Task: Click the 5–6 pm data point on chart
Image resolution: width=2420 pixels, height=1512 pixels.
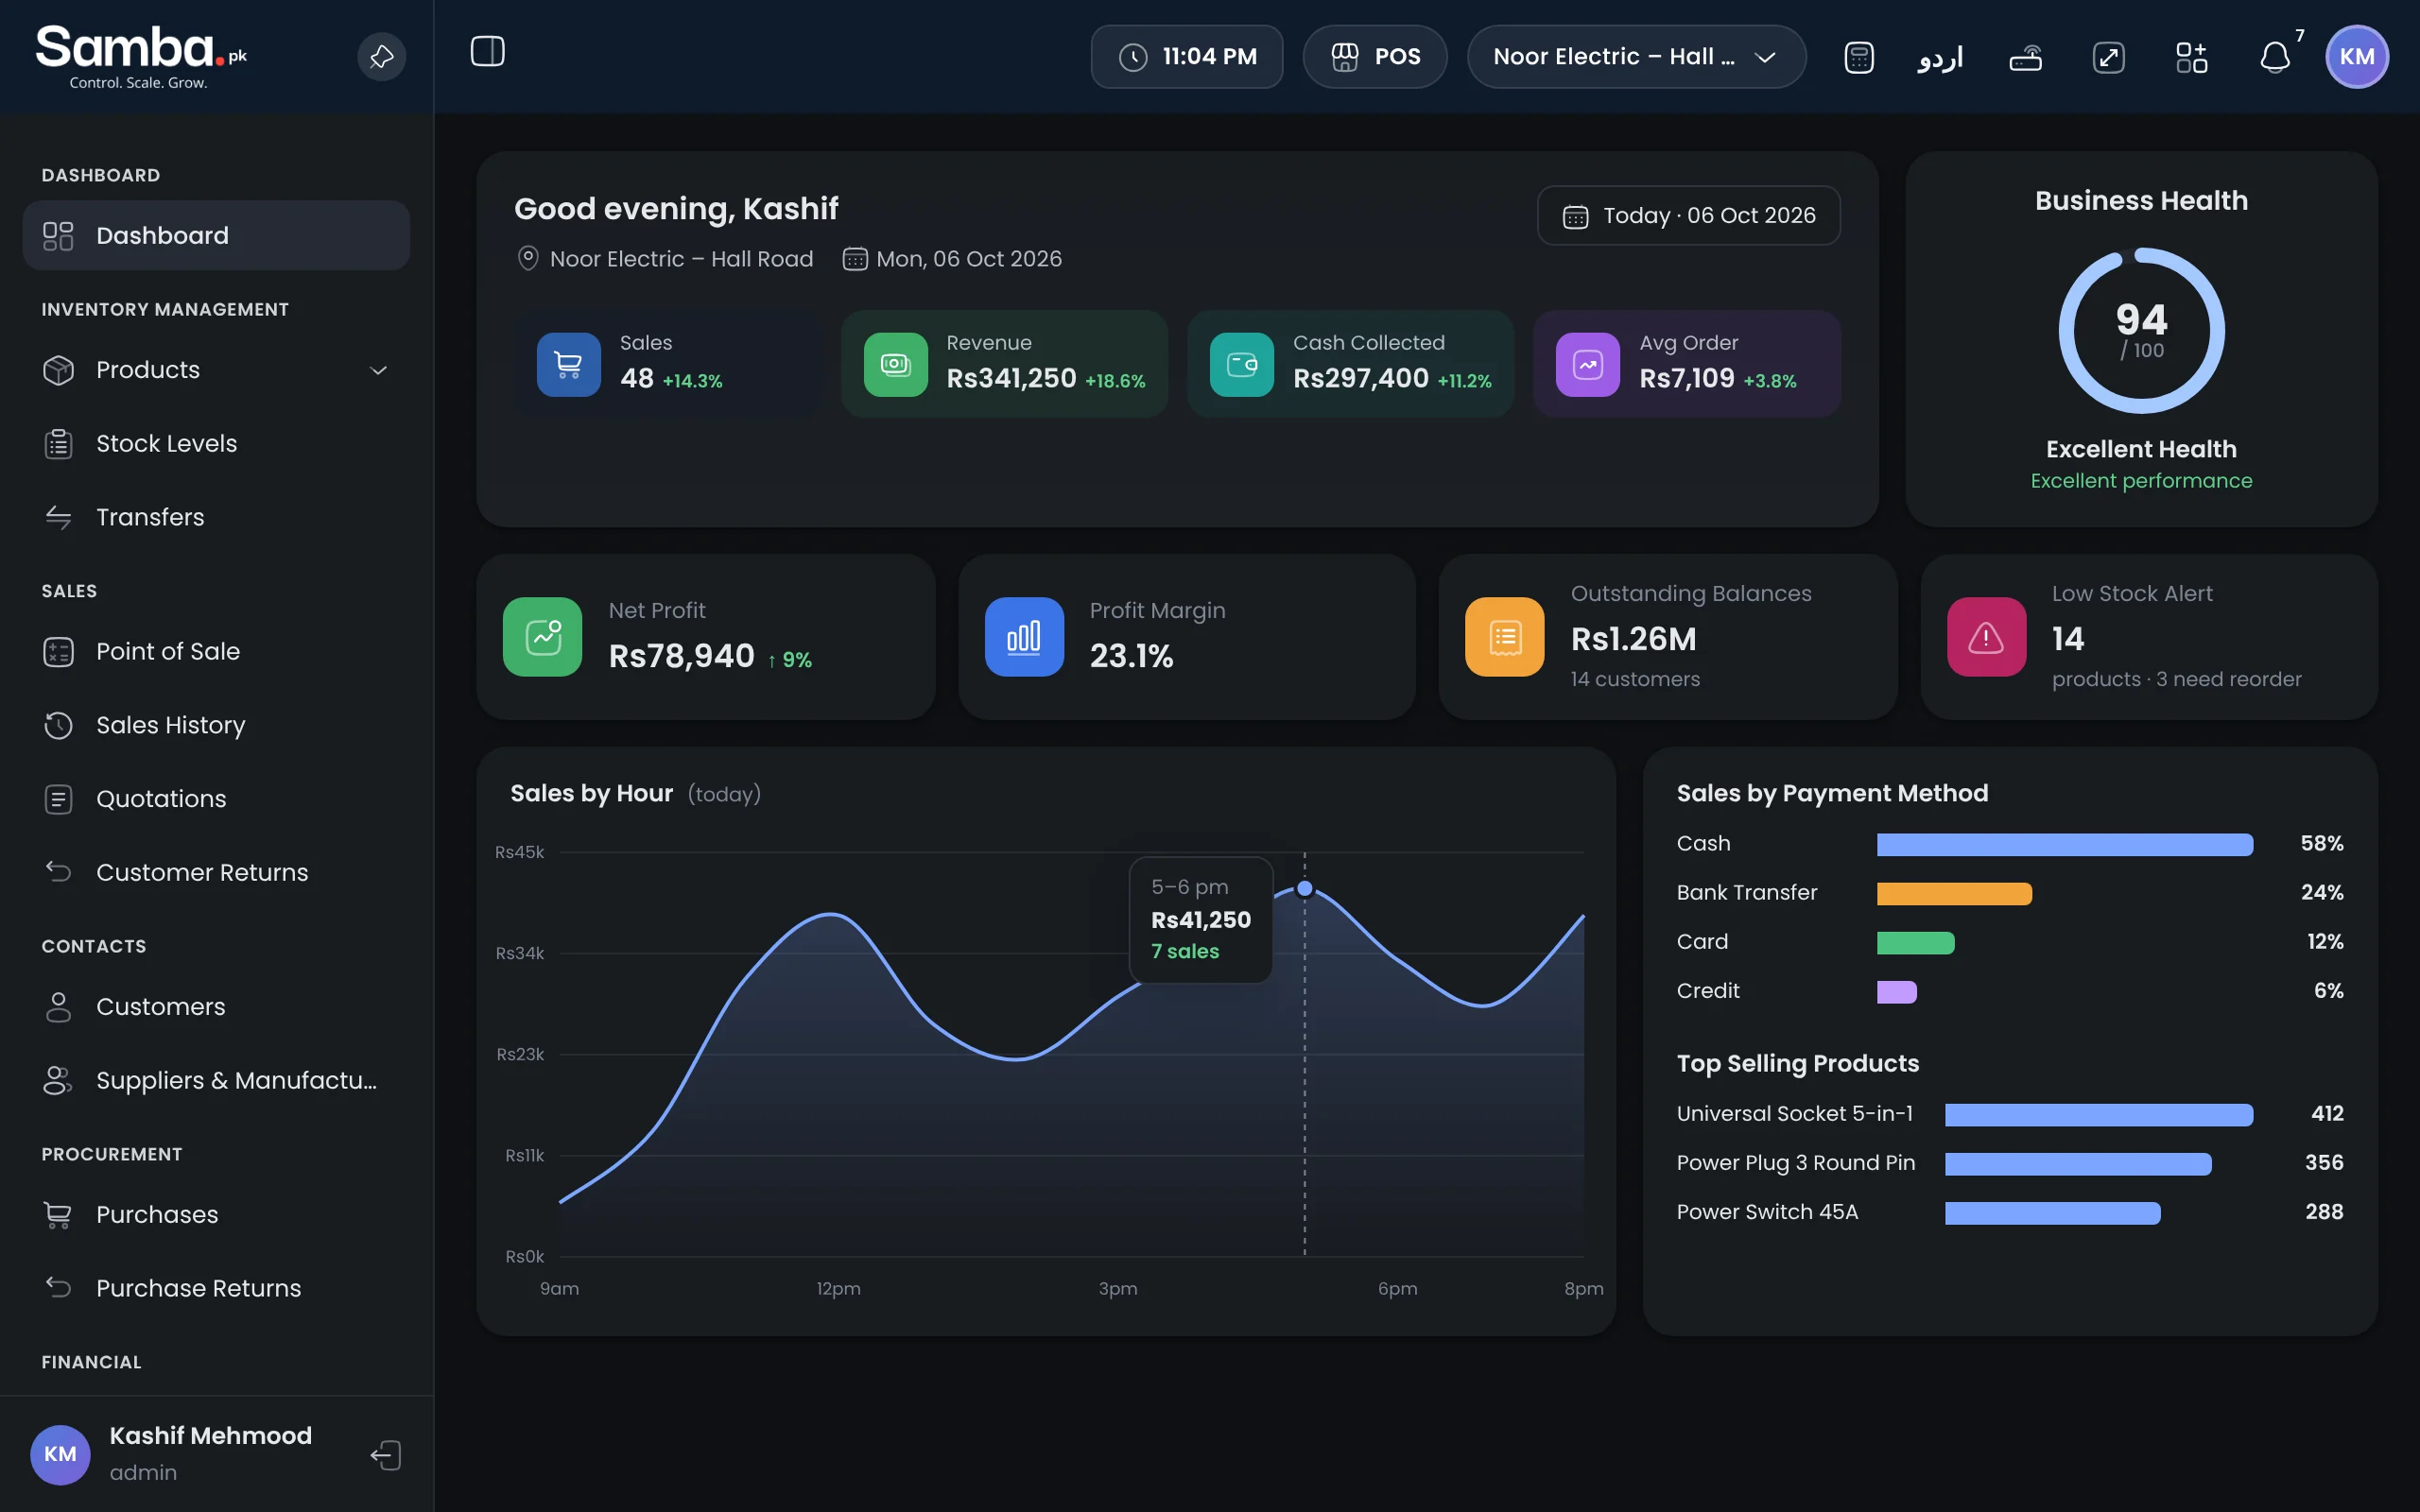Action: [x=1305, y=888]
